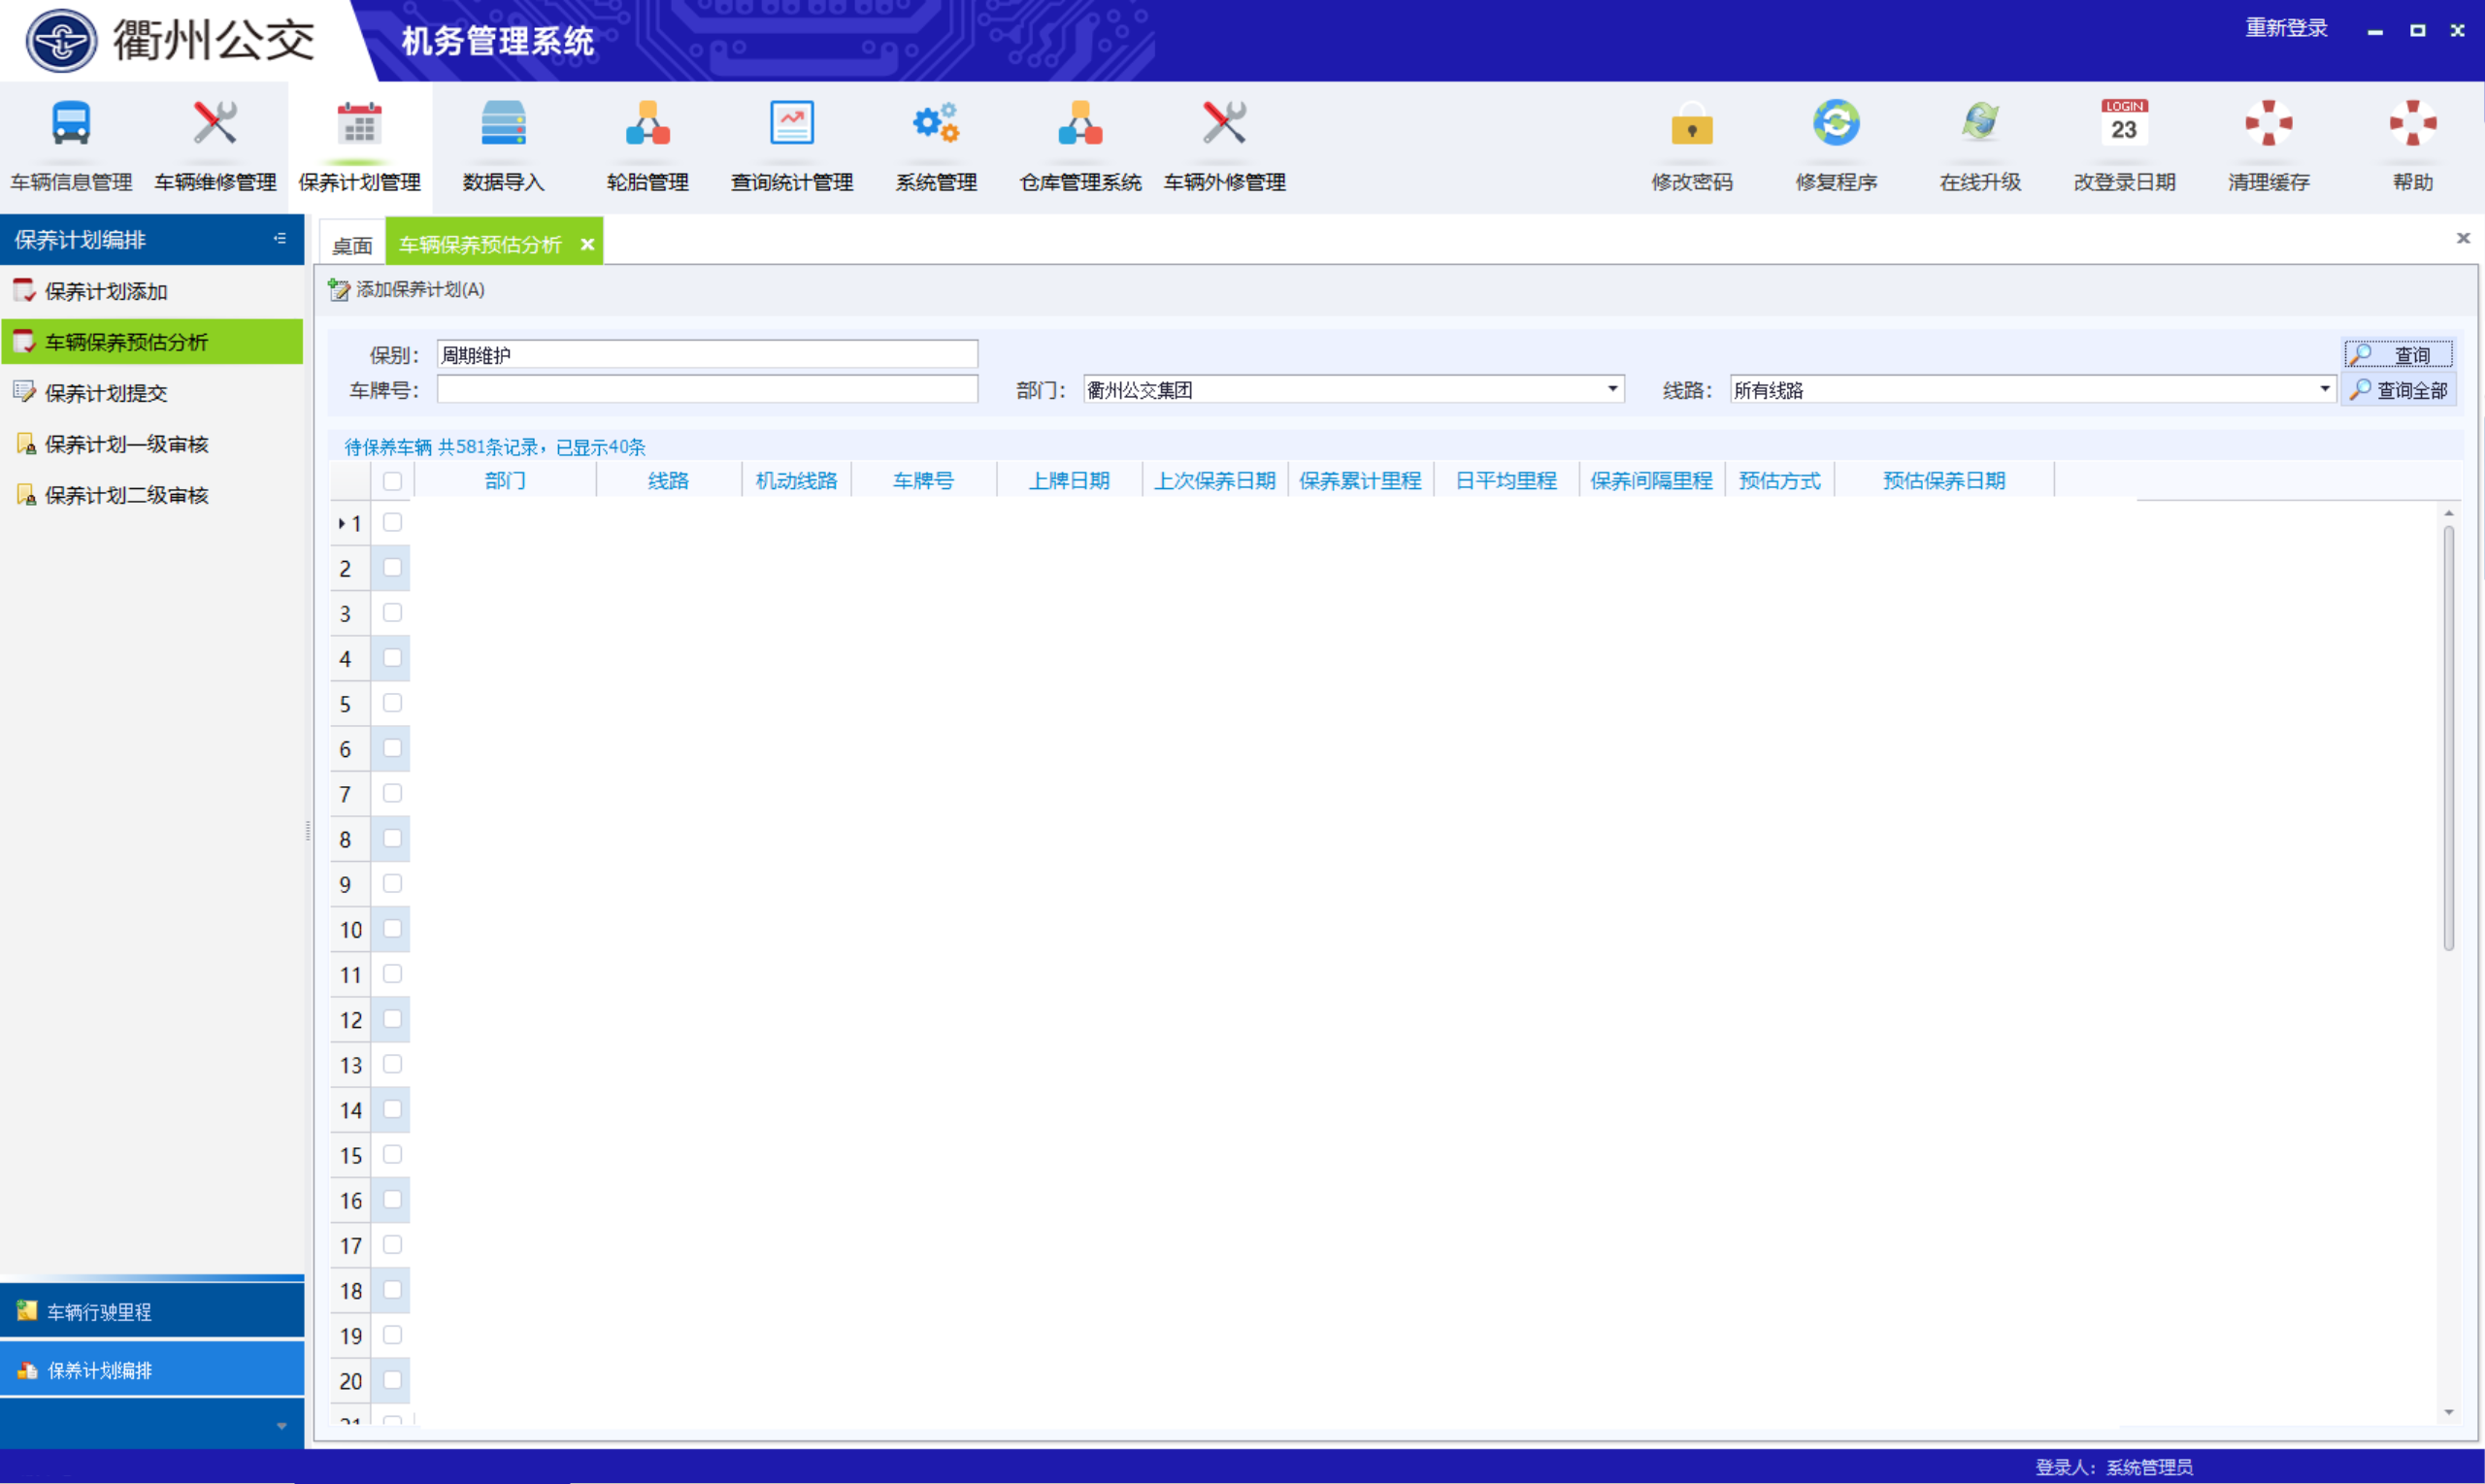This screenshot has height=1484, width=2485.
Task: Open 仓库管理系统 module
Action: tap(1080, 143)
